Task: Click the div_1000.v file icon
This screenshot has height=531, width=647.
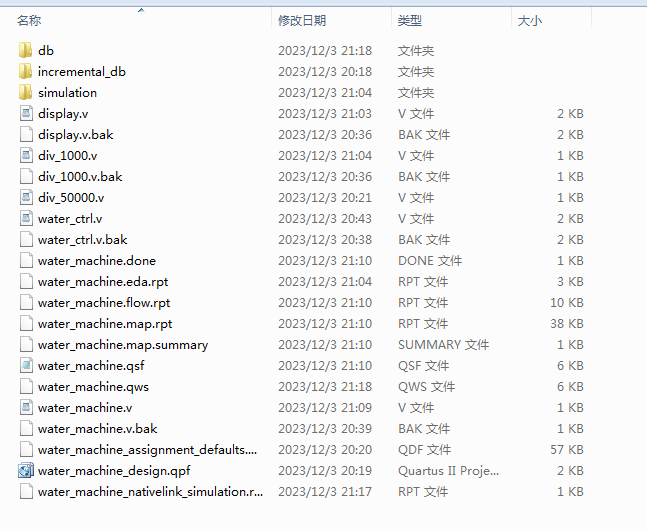Action: [26, 156]
